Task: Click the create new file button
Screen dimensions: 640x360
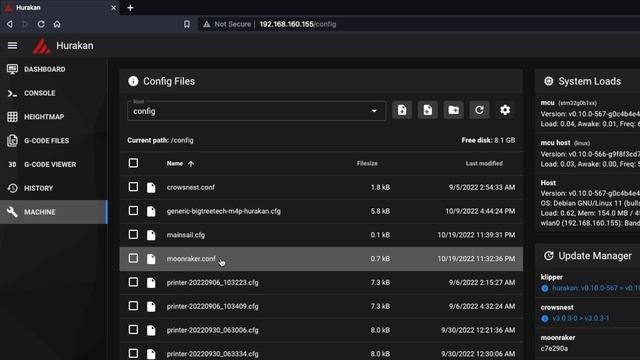Action: pos(427,110)
